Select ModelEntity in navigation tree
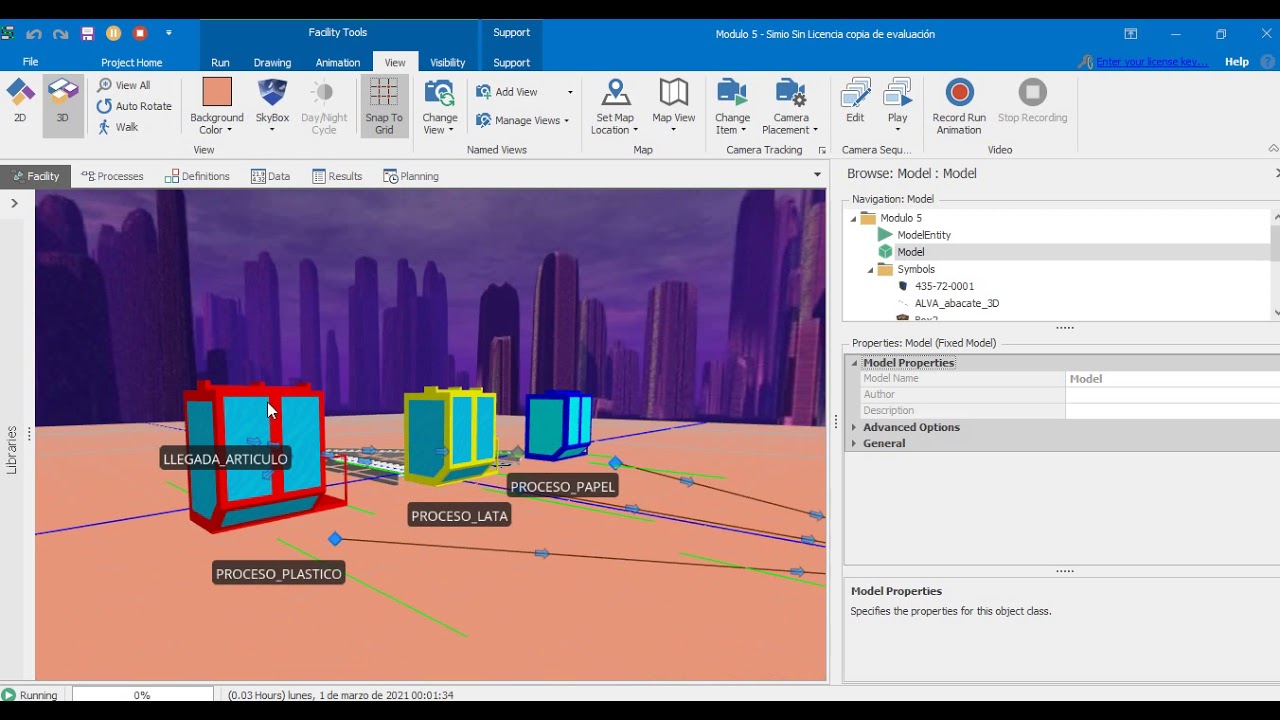The height and width of the screenshot is (720, 1280). tap(924, 235)
